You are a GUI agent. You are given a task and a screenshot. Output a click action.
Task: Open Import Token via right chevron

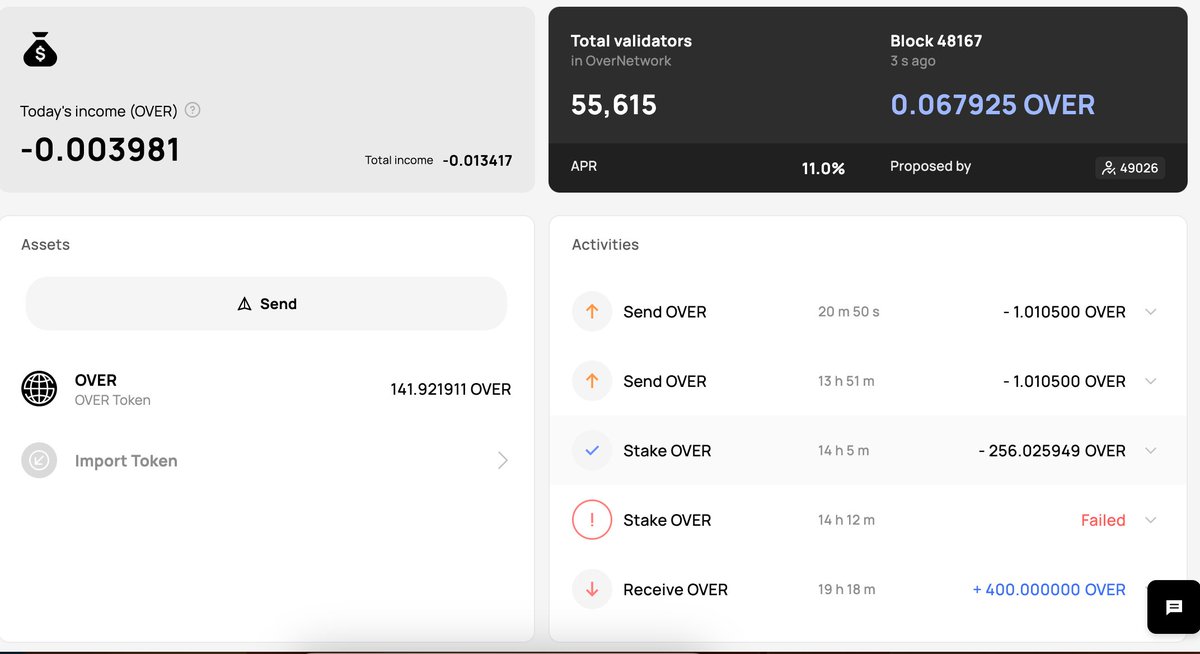coord(502,461)
